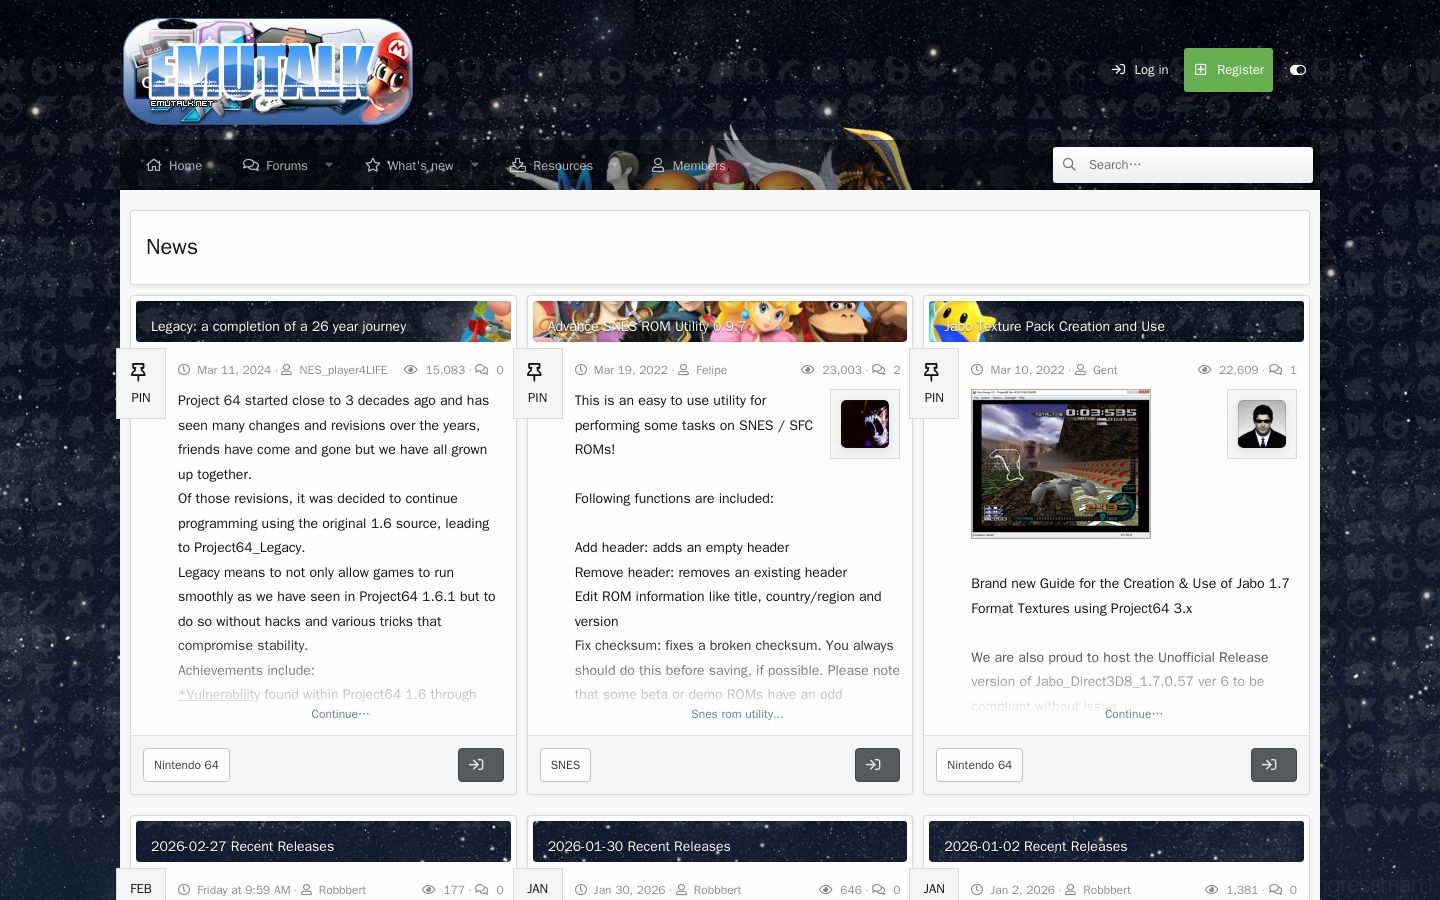Open author Gent profile link
1440x900 pixels.
click(1105, 370)
